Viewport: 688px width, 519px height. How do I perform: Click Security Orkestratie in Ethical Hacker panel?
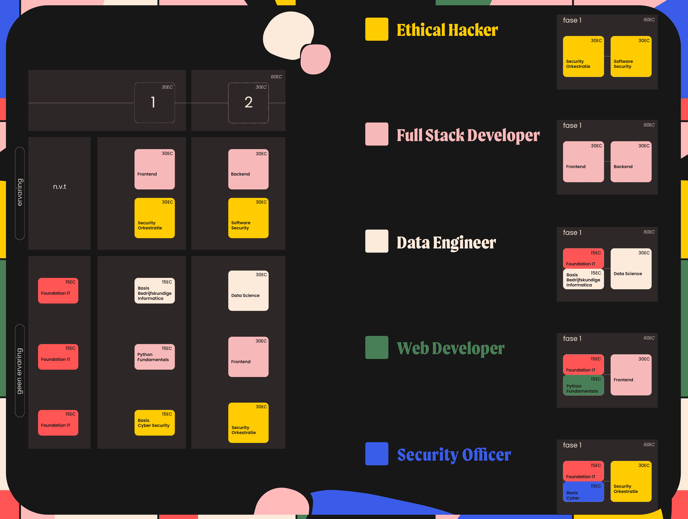pos(583,57)
